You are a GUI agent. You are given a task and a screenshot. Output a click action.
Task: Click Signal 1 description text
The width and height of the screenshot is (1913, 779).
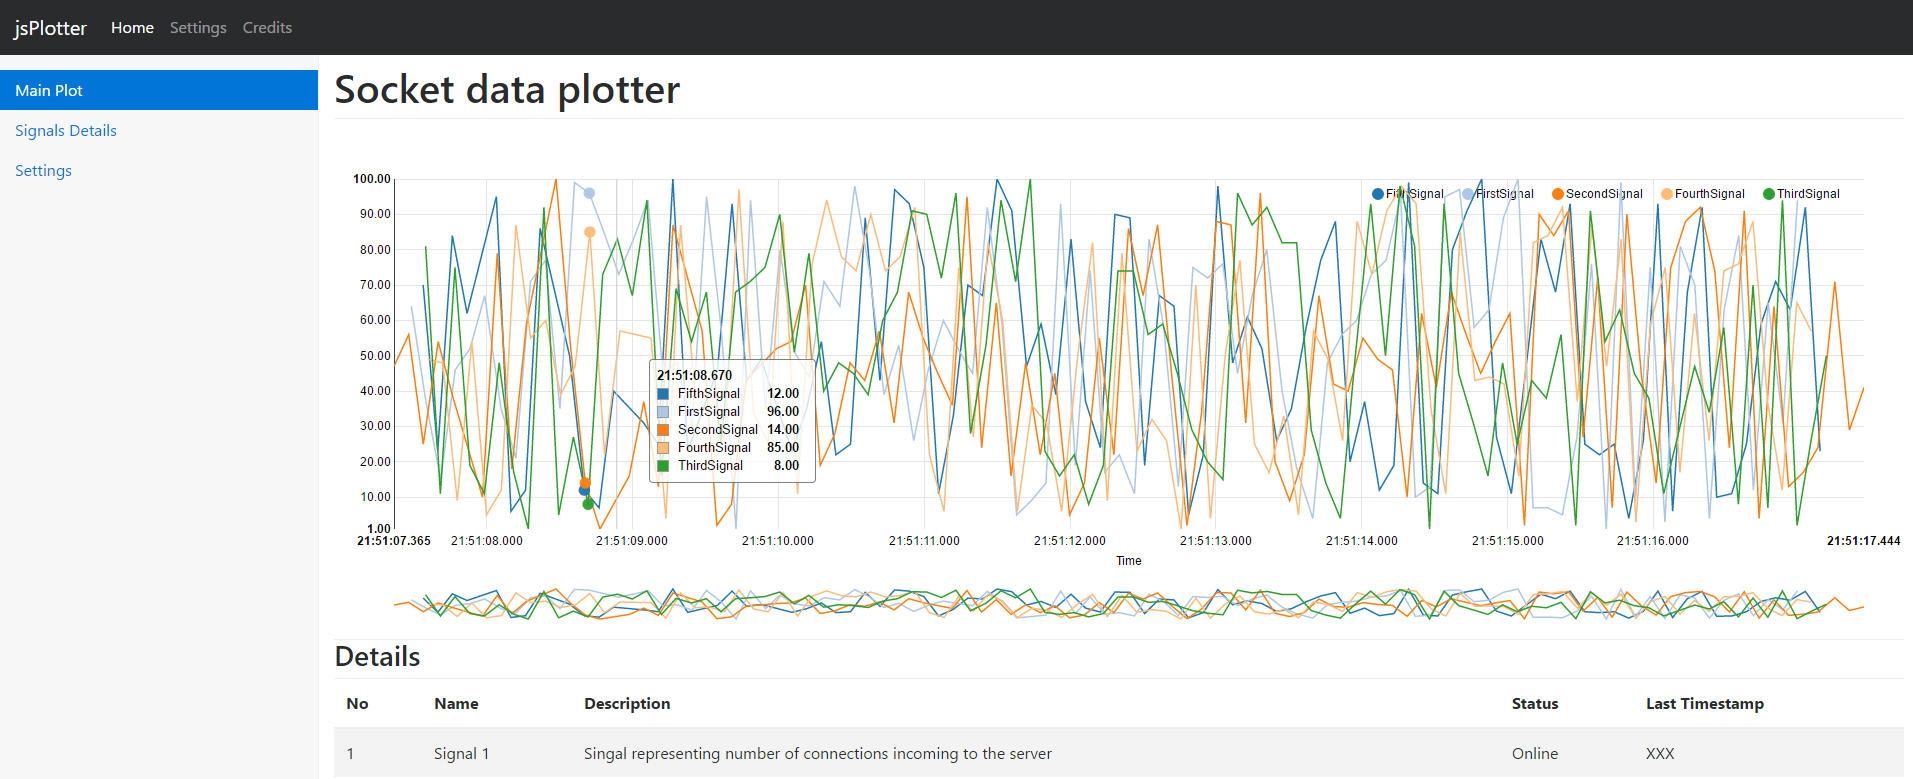[x=818, y=753]
